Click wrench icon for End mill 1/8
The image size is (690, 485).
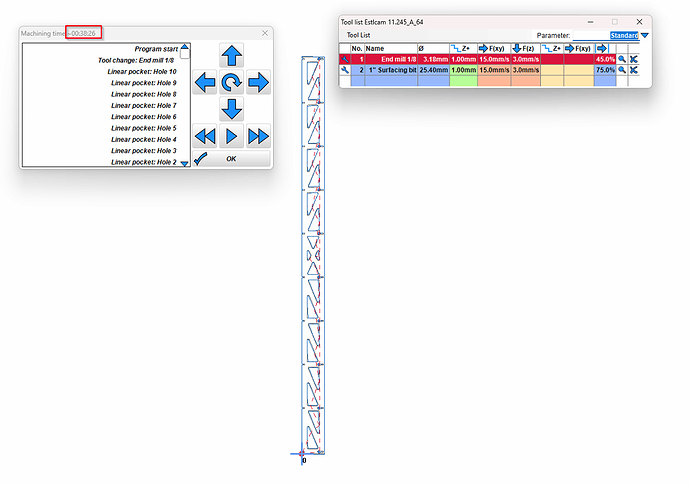345,59
